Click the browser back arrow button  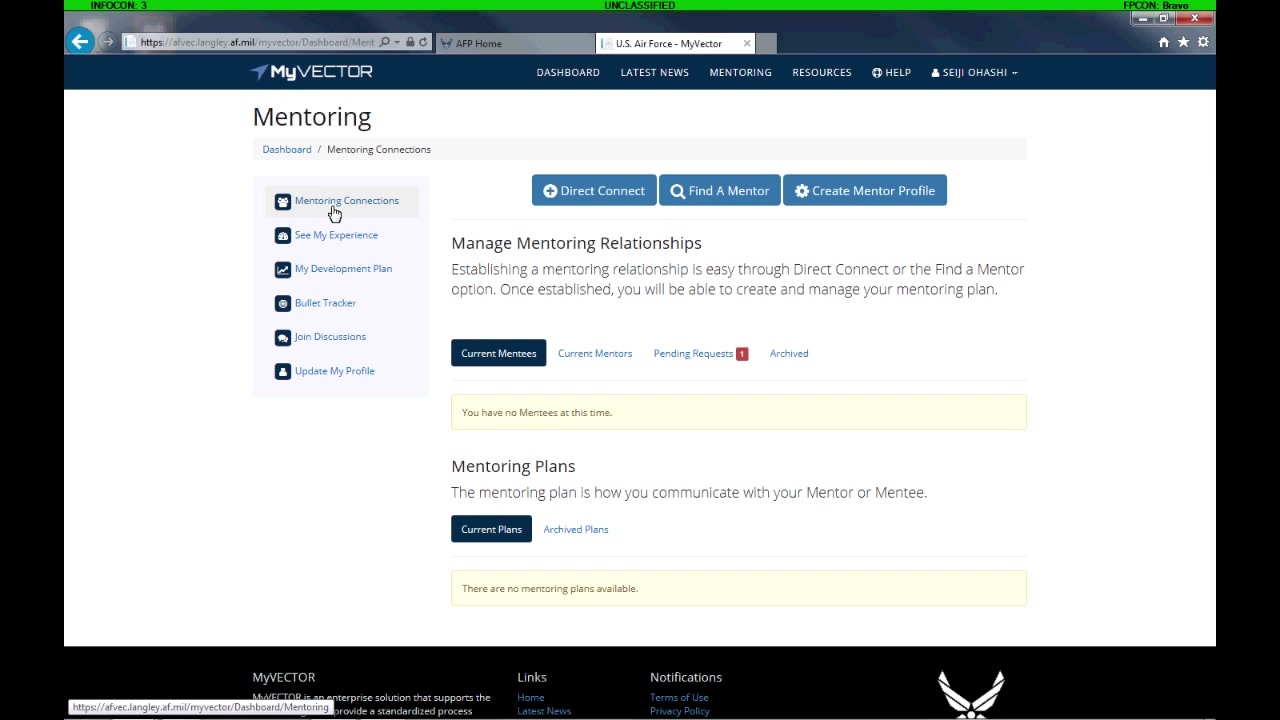click(80, 42)
